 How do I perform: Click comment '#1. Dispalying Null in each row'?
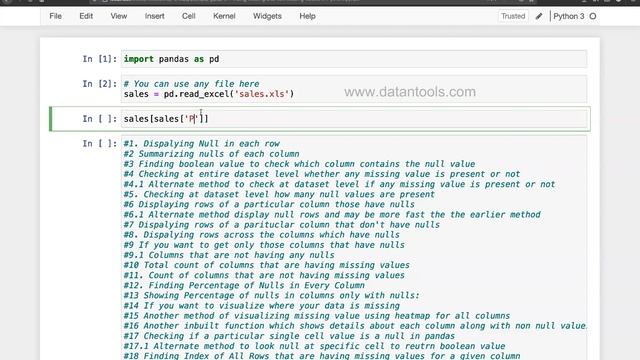coord(202,144)
